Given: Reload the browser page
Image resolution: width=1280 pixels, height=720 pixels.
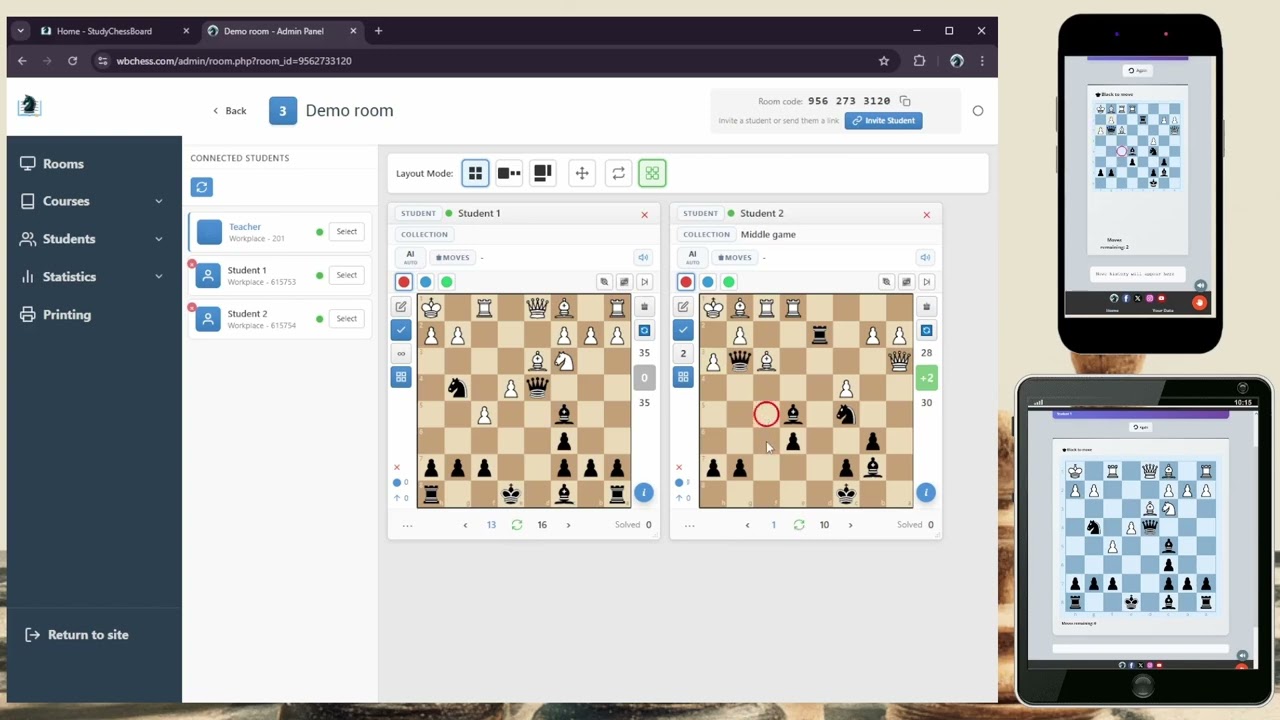Looking at the screenshot, I should click(72, 61).
